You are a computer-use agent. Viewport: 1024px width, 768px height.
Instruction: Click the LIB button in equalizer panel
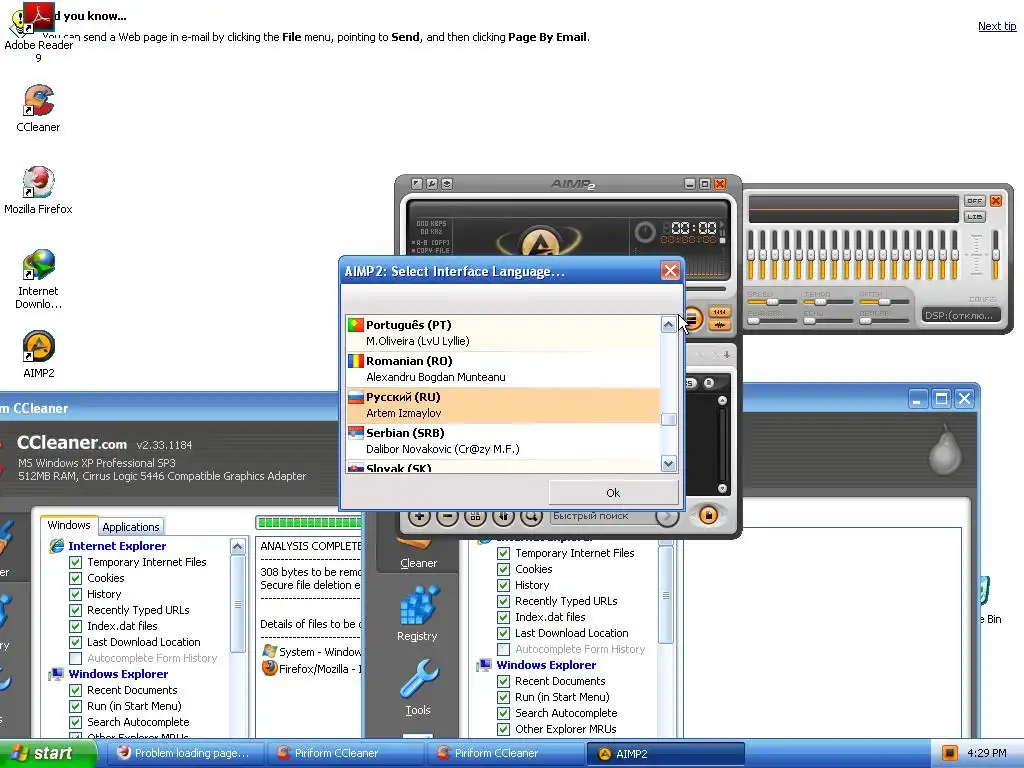coord(974,217)
